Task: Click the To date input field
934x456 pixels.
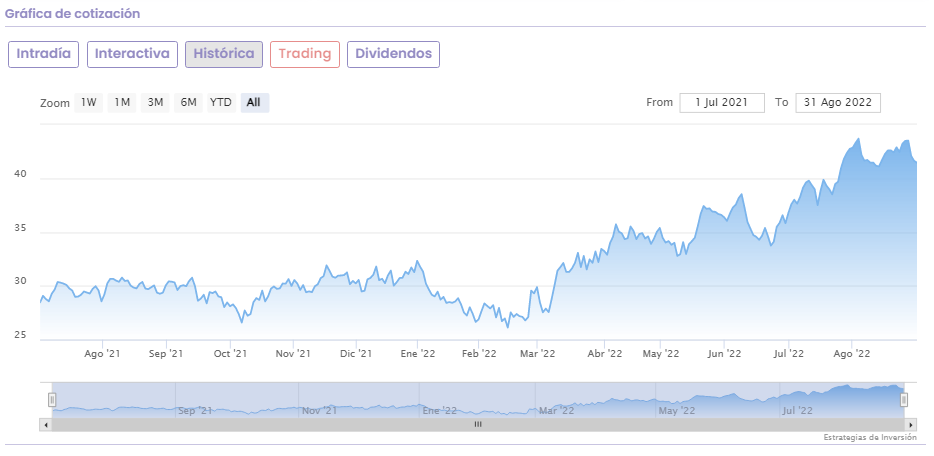Action: (838, 102)
